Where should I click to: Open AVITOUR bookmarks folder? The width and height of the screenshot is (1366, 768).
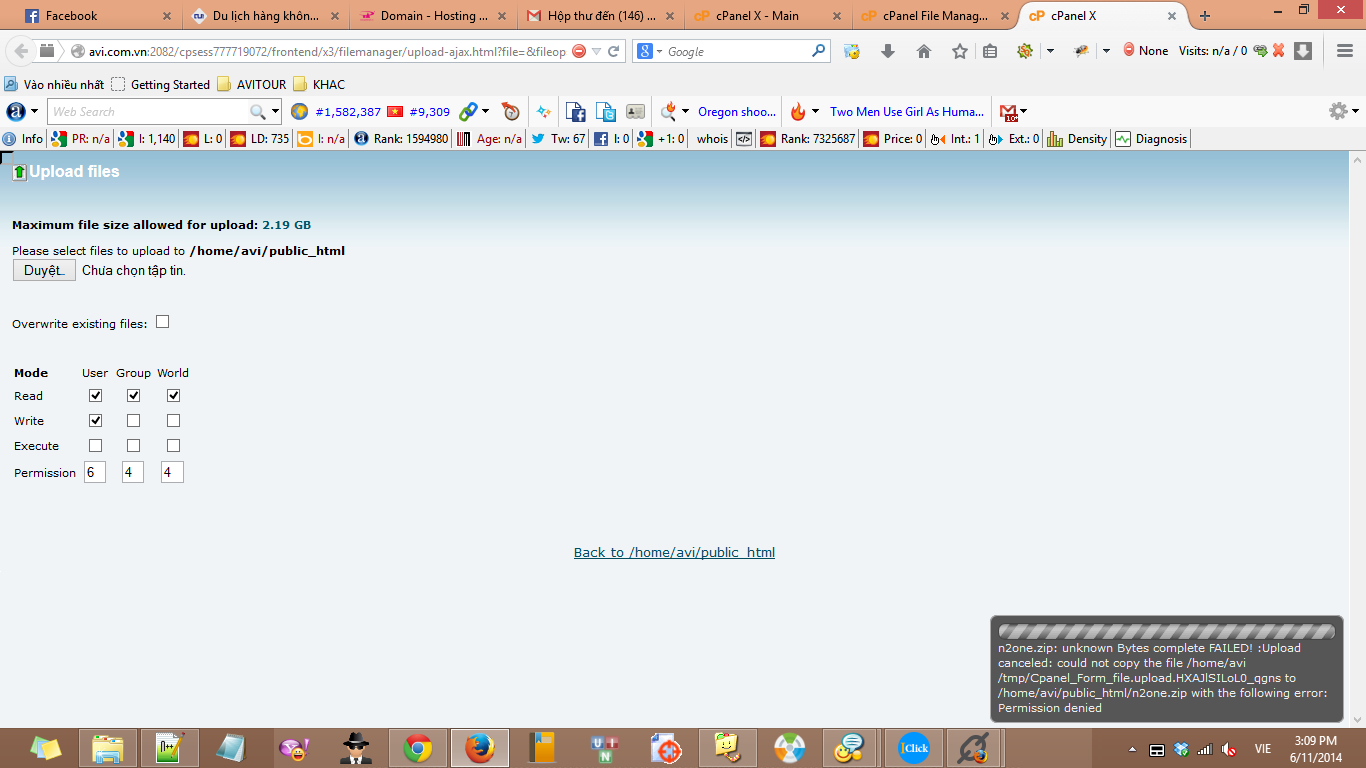[251, 84]
